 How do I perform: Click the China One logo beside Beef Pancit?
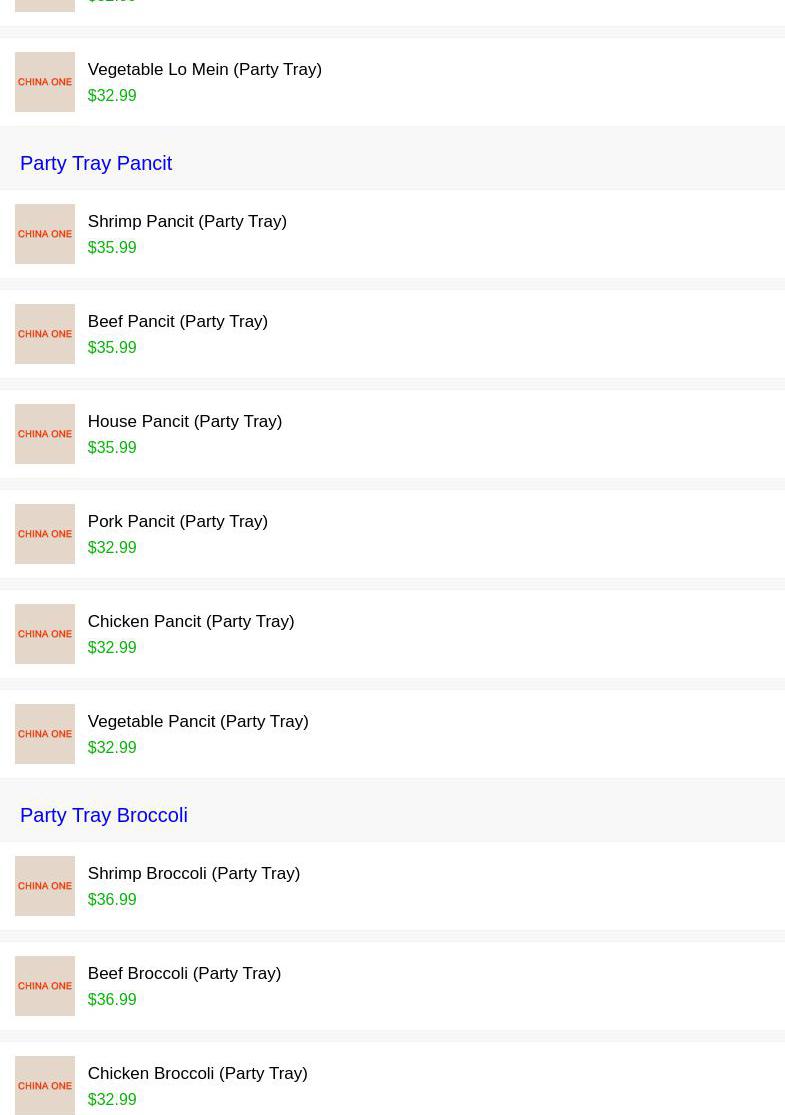[x=45, y=334]
